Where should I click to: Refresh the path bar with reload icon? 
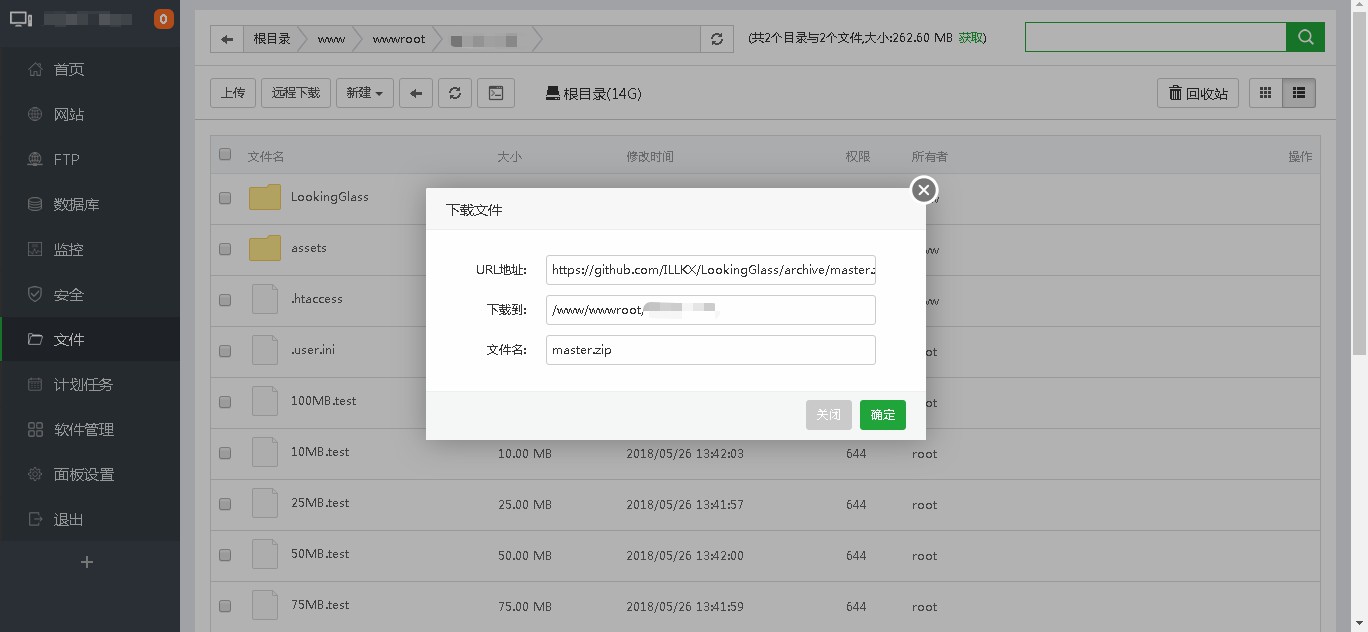(x=716, y=39)
